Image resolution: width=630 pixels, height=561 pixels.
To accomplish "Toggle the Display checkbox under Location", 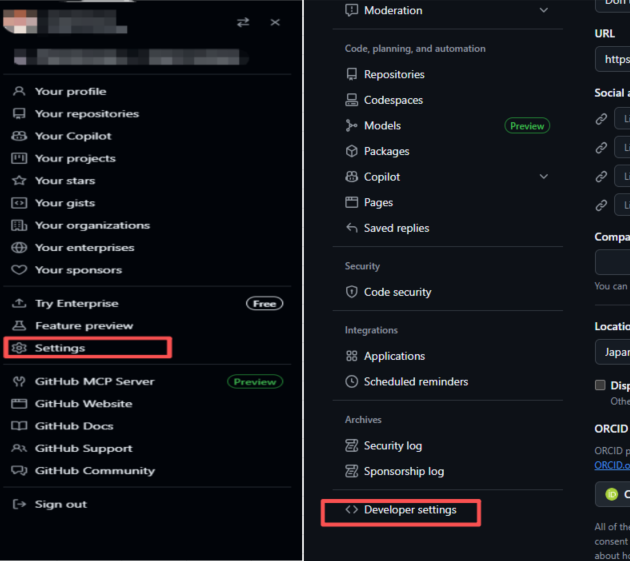I will [601, 385].
